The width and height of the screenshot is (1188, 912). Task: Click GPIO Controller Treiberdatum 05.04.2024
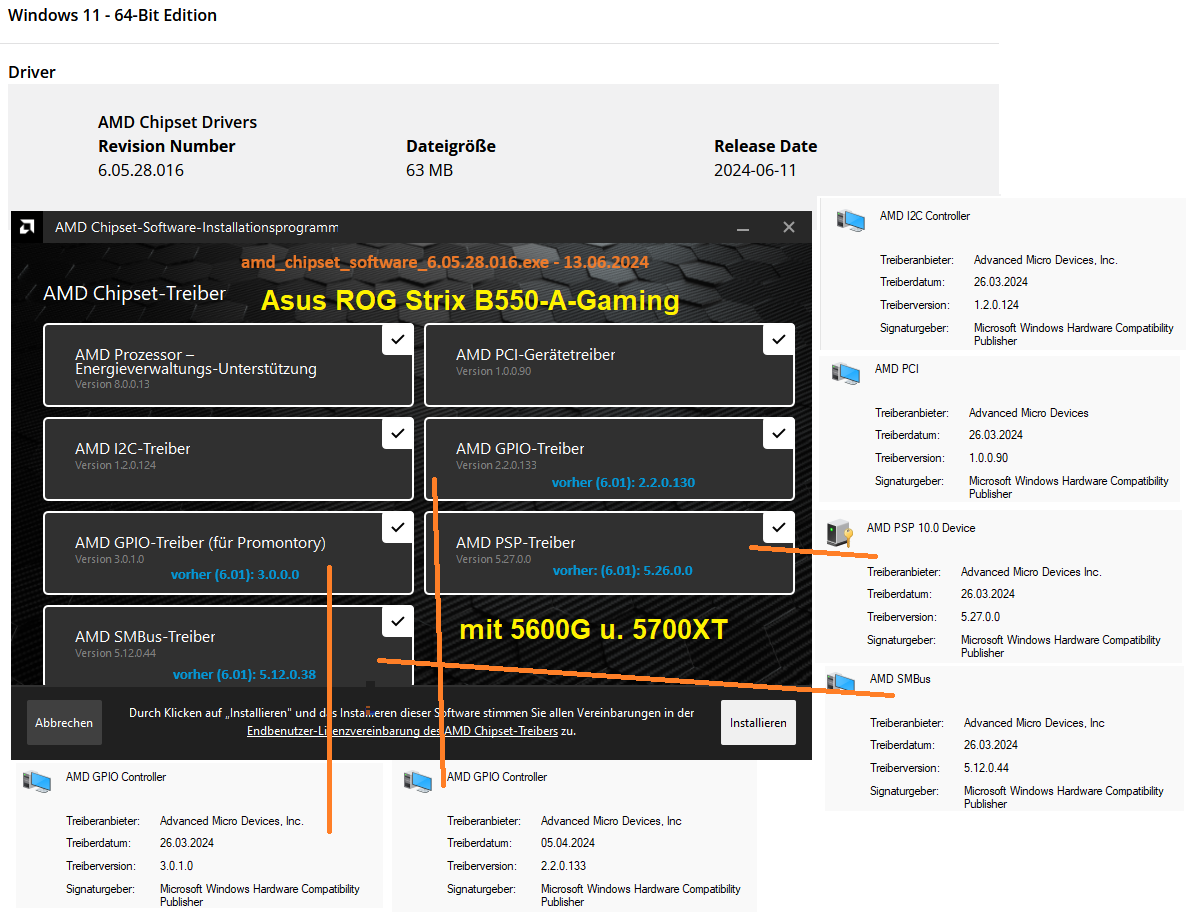click(x=568, y=843)
